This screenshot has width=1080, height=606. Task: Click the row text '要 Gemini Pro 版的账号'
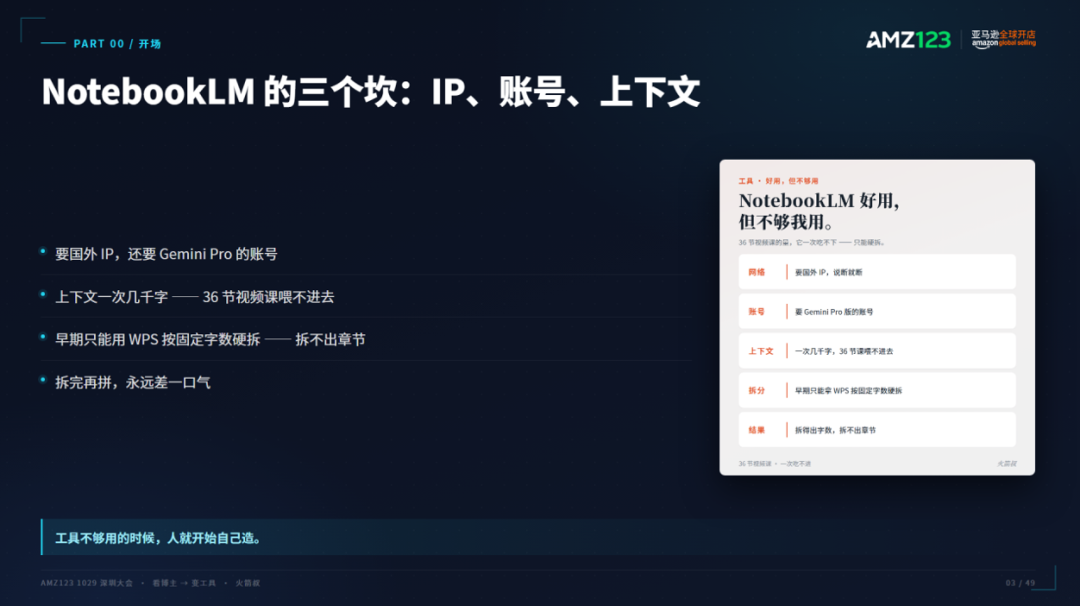tap(834, 311)
